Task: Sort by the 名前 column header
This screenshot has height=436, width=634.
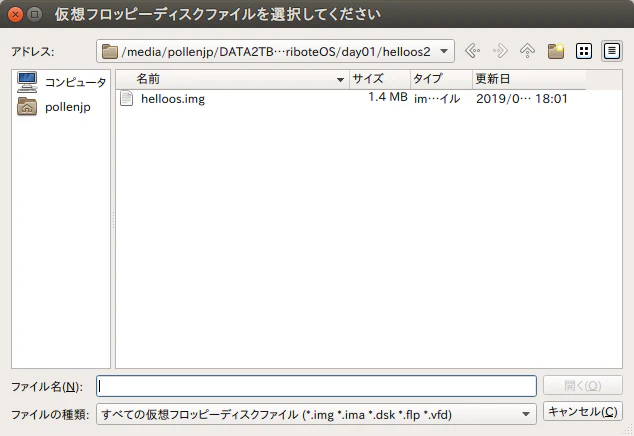Action: coord(232,79)
